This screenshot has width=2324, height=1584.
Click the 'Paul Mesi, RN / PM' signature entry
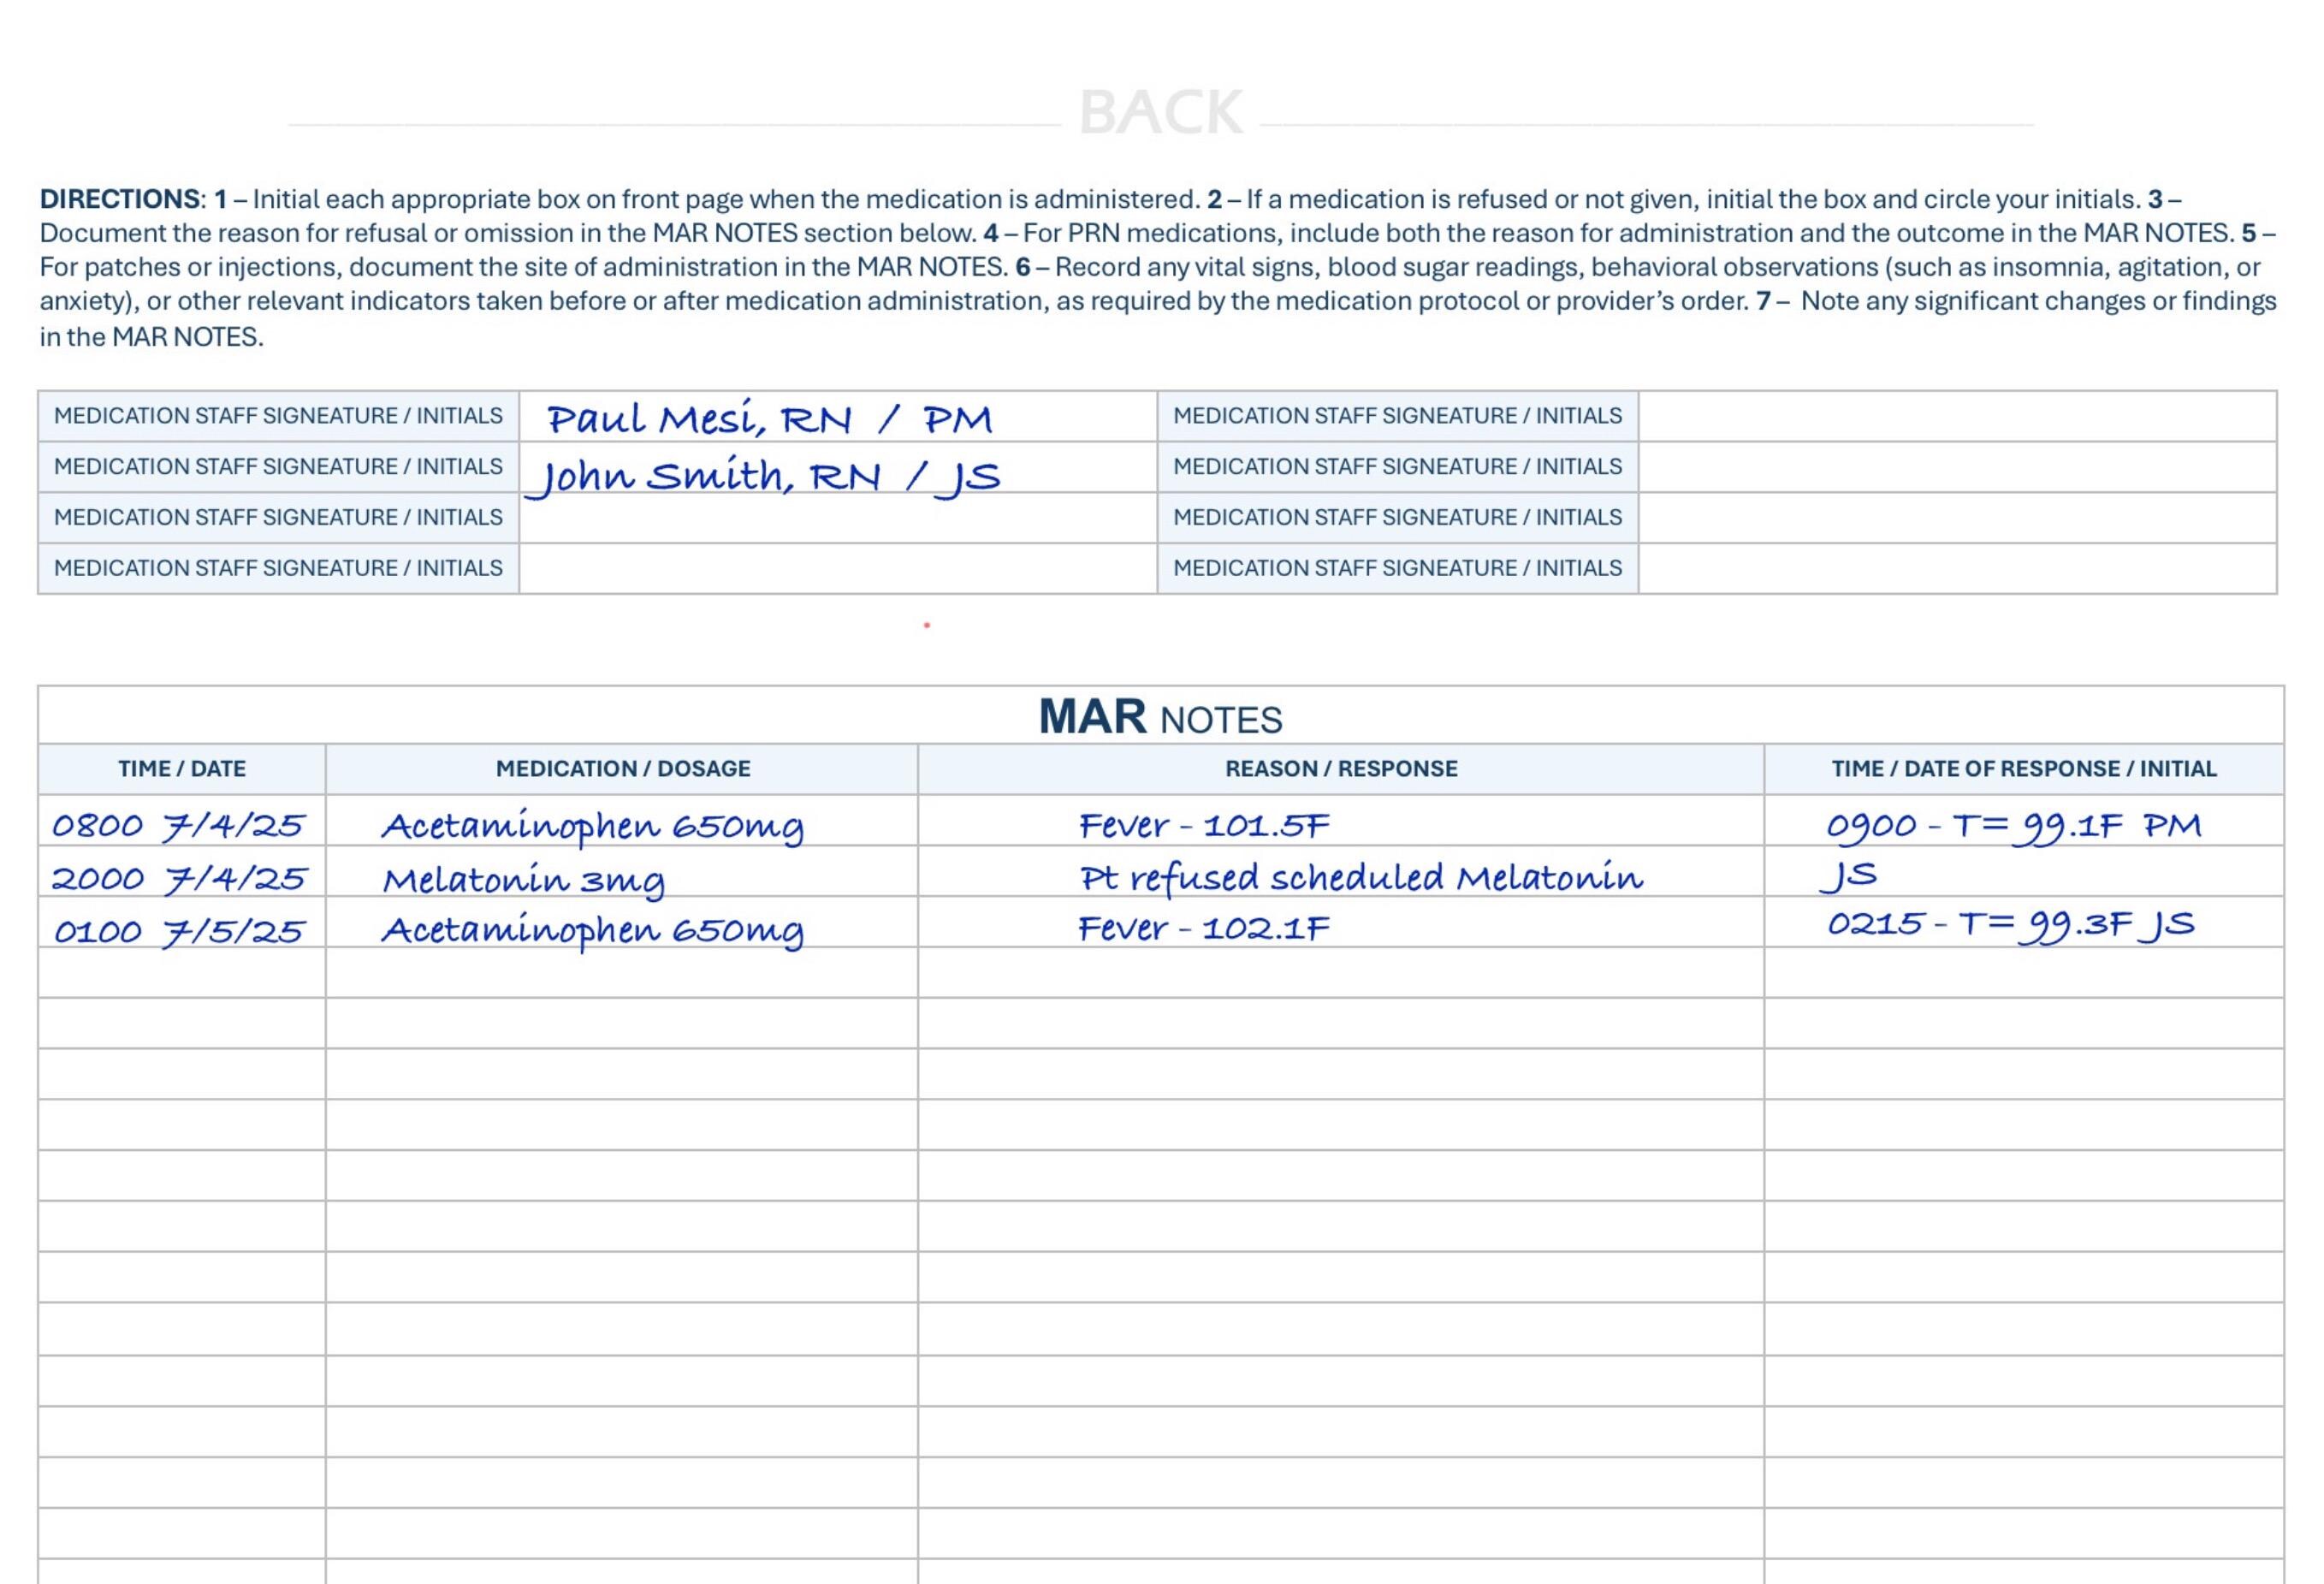point(770,419)
